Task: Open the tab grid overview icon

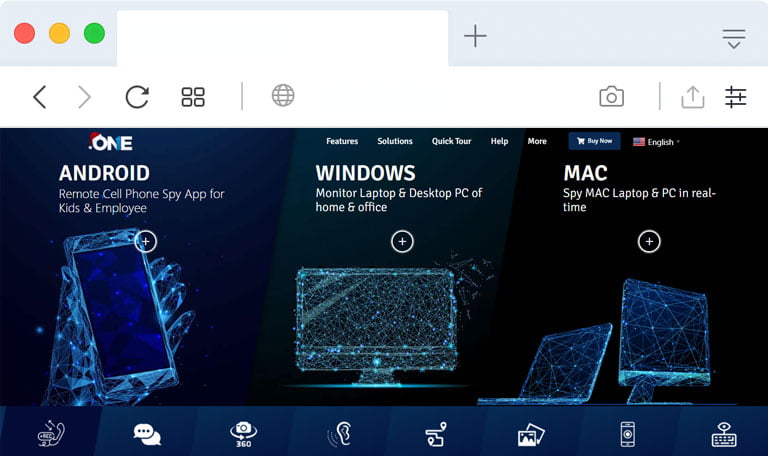Action: [193, 96]
